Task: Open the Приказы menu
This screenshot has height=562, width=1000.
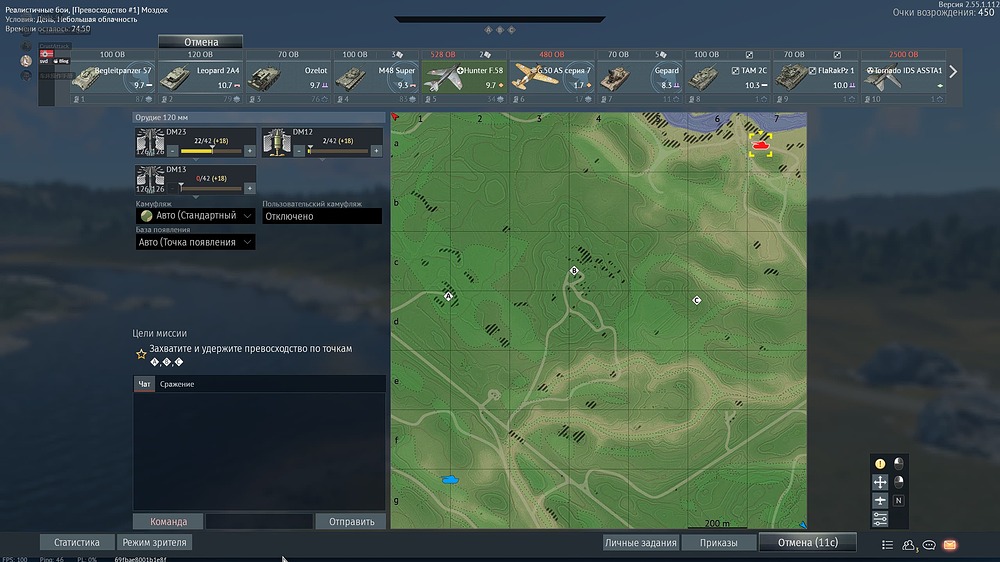Action: point(719,543)
